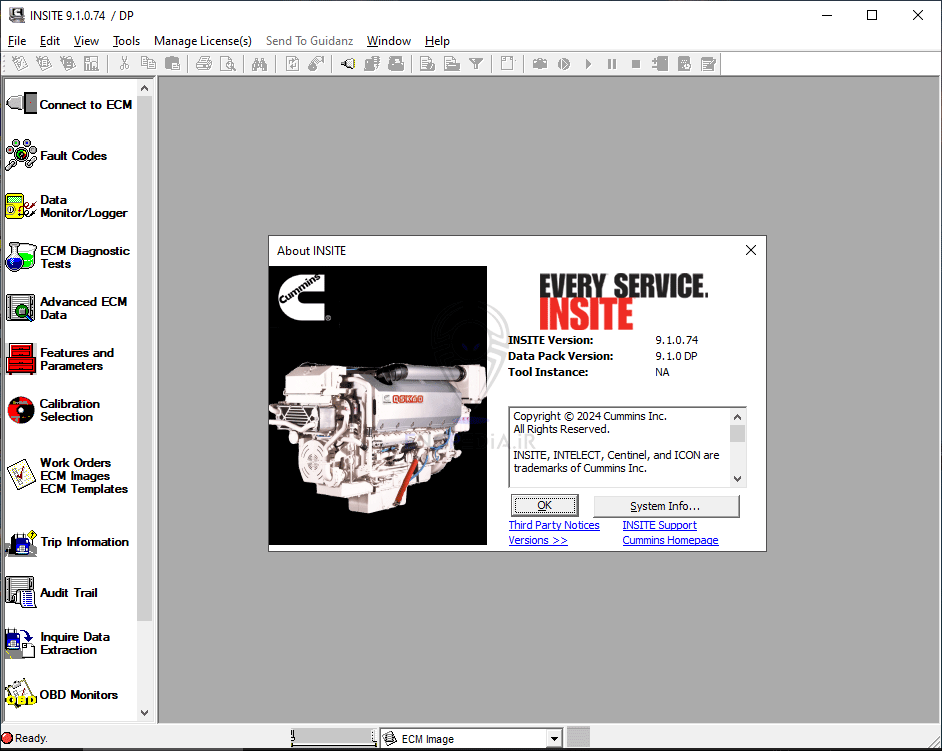
Task: Open the Fault Codes view
Action: [56, 156]
